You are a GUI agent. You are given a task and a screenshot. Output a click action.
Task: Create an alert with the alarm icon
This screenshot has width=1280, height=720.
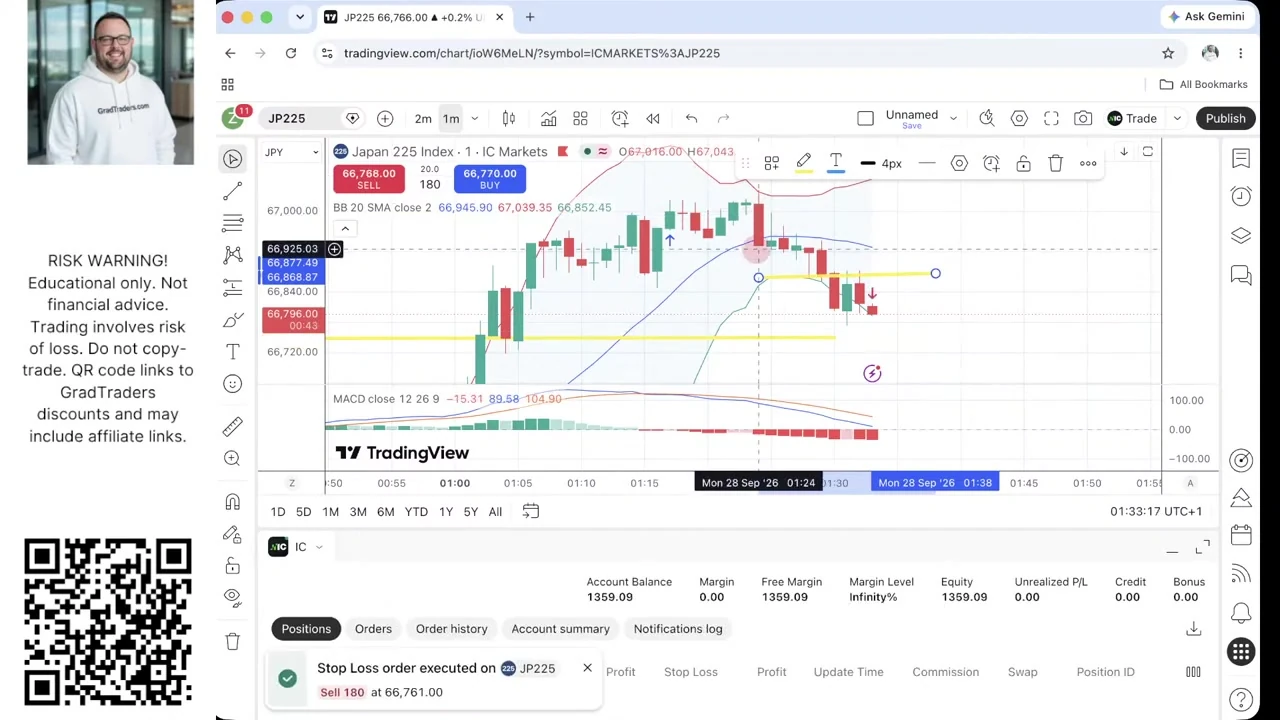[x=620, y=118]
